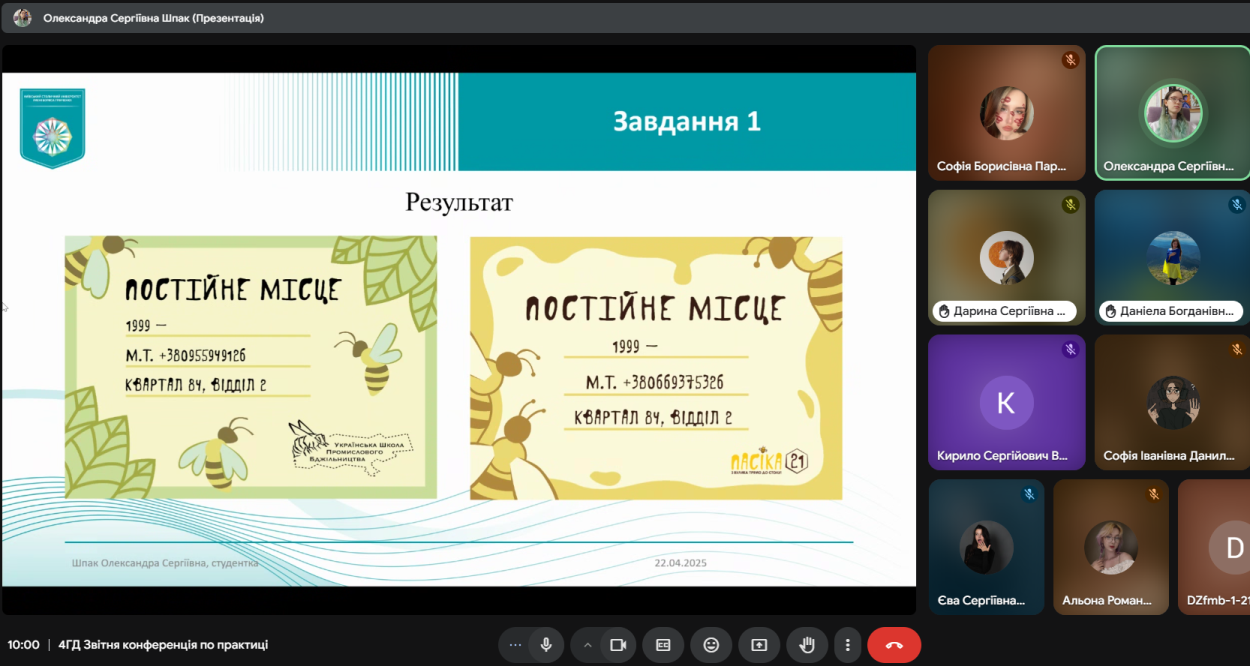Viewport: 1250px width, 666px height.
Task: Click the green business card image
Action: (x=251, y=367)
